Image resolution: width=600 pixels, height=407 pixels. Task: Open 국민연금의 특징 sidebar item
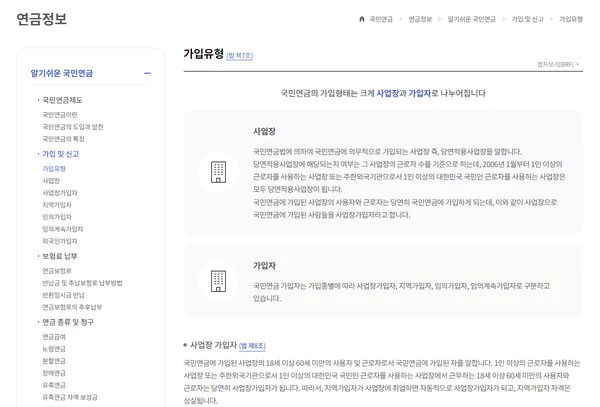63,139
